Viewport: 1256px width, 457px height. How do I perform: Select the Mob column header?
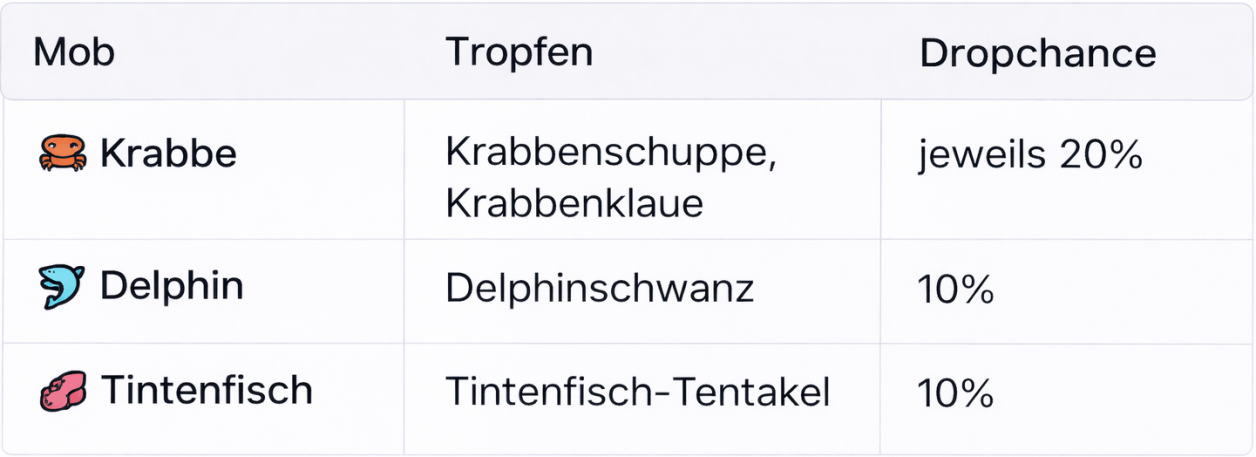74,53
